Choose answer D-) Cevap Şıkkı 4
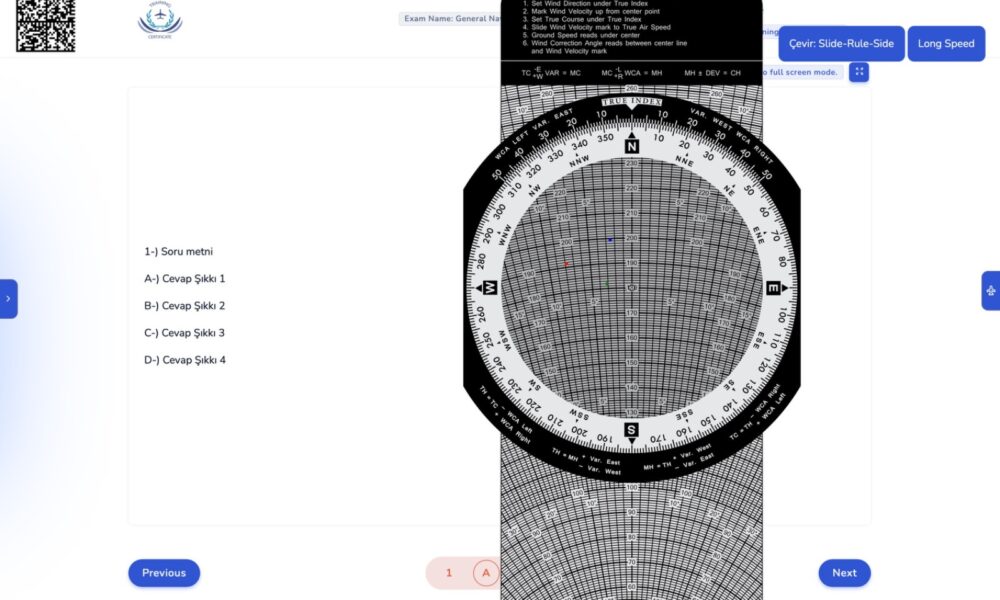Screen dimensions: 1000x600 [185, 360]
